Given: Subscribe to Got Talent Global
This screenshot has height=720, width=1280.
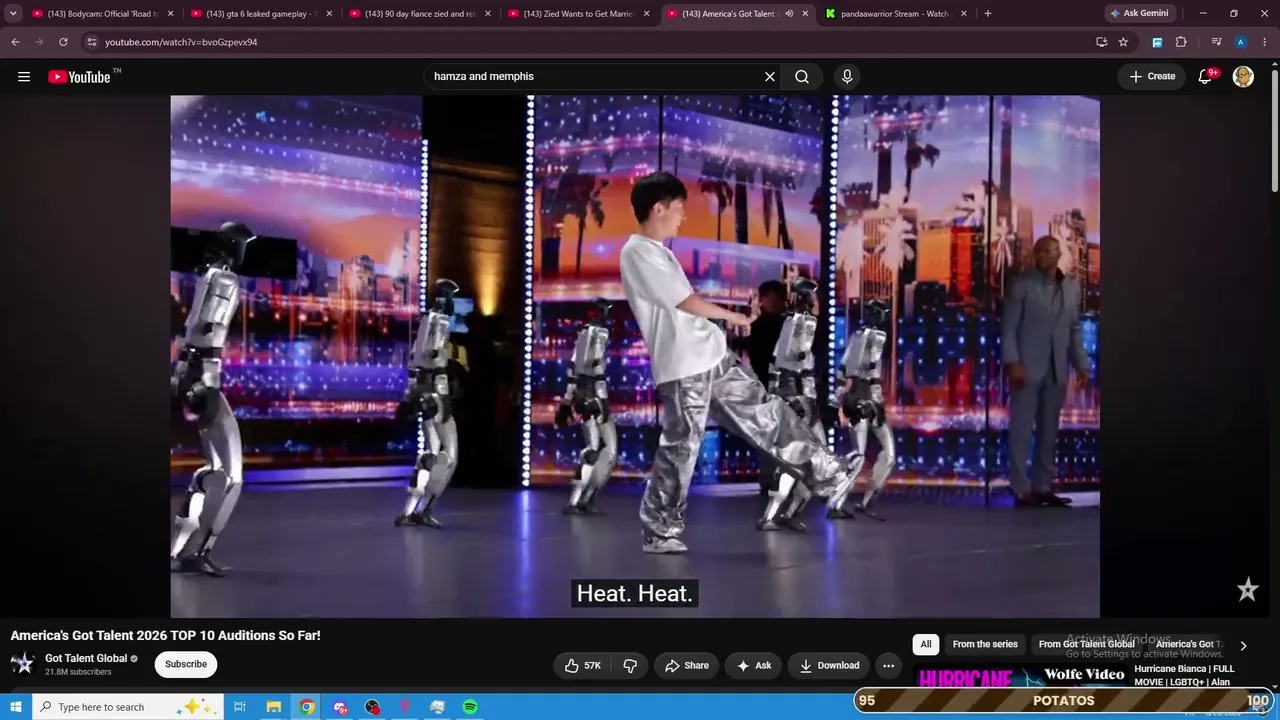Looking at the screenshot, I should [186, 664].
